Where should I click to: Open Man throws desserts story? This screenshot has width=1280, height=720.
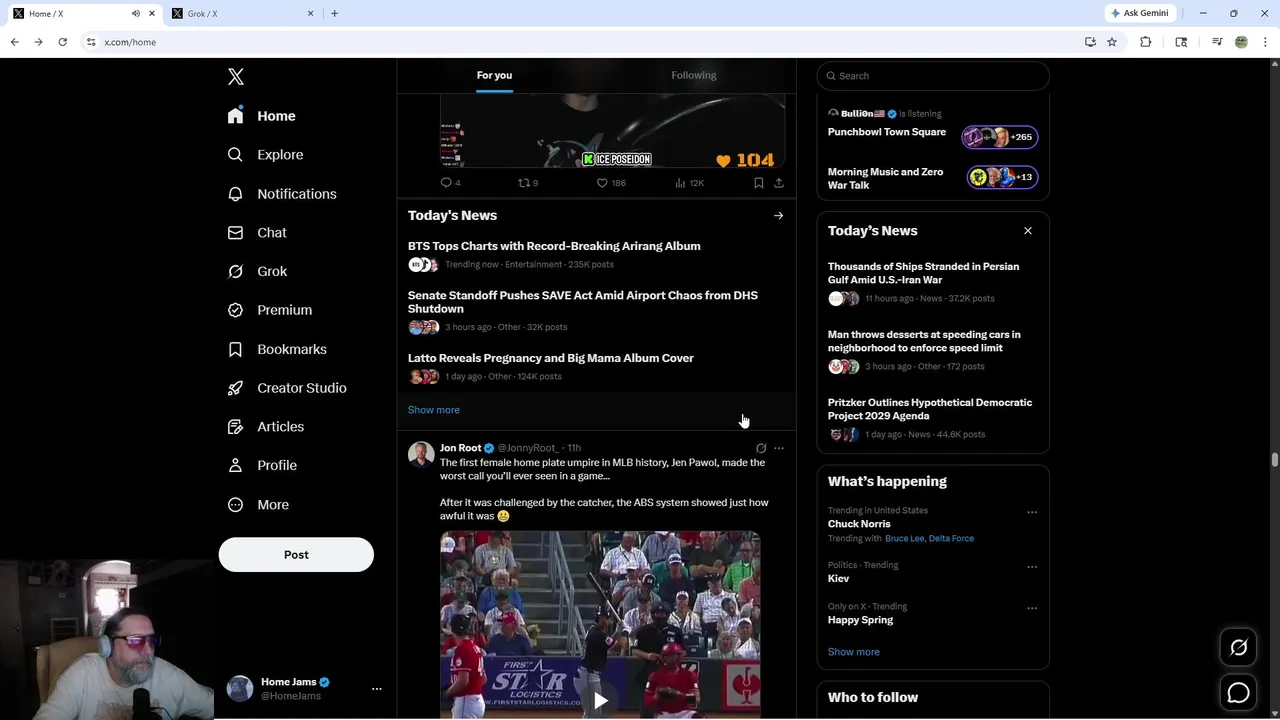(924, 341)
